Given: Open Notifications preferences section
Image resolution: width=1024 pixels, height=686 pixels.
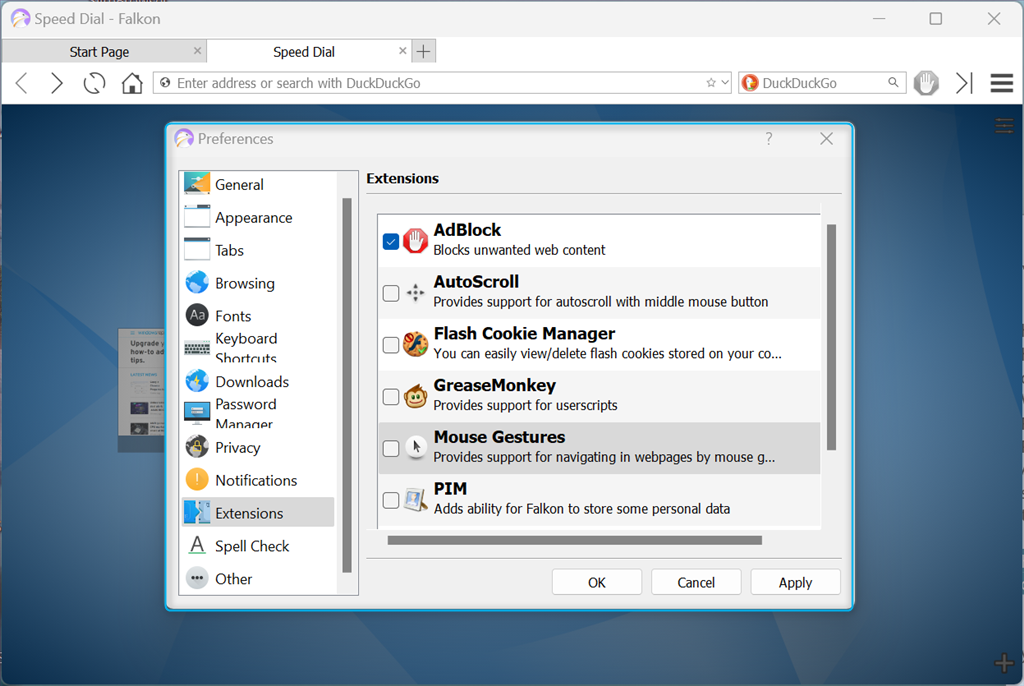Looking at the screenshot, I should [258, 480].
